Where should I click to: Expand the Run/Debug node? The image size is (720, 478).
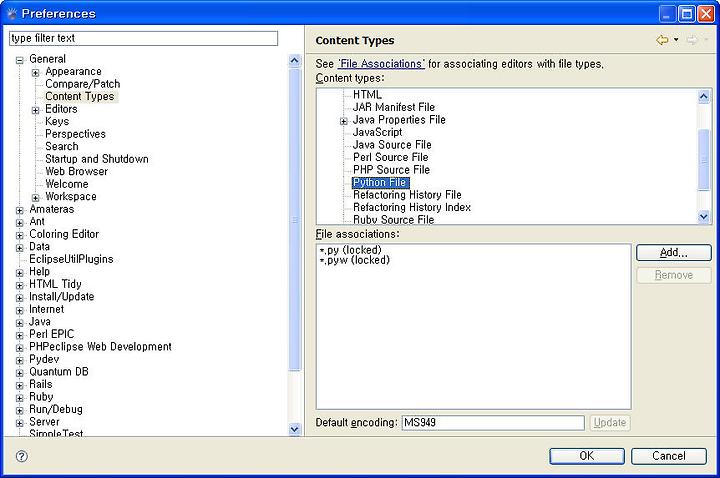coord(20,411)
